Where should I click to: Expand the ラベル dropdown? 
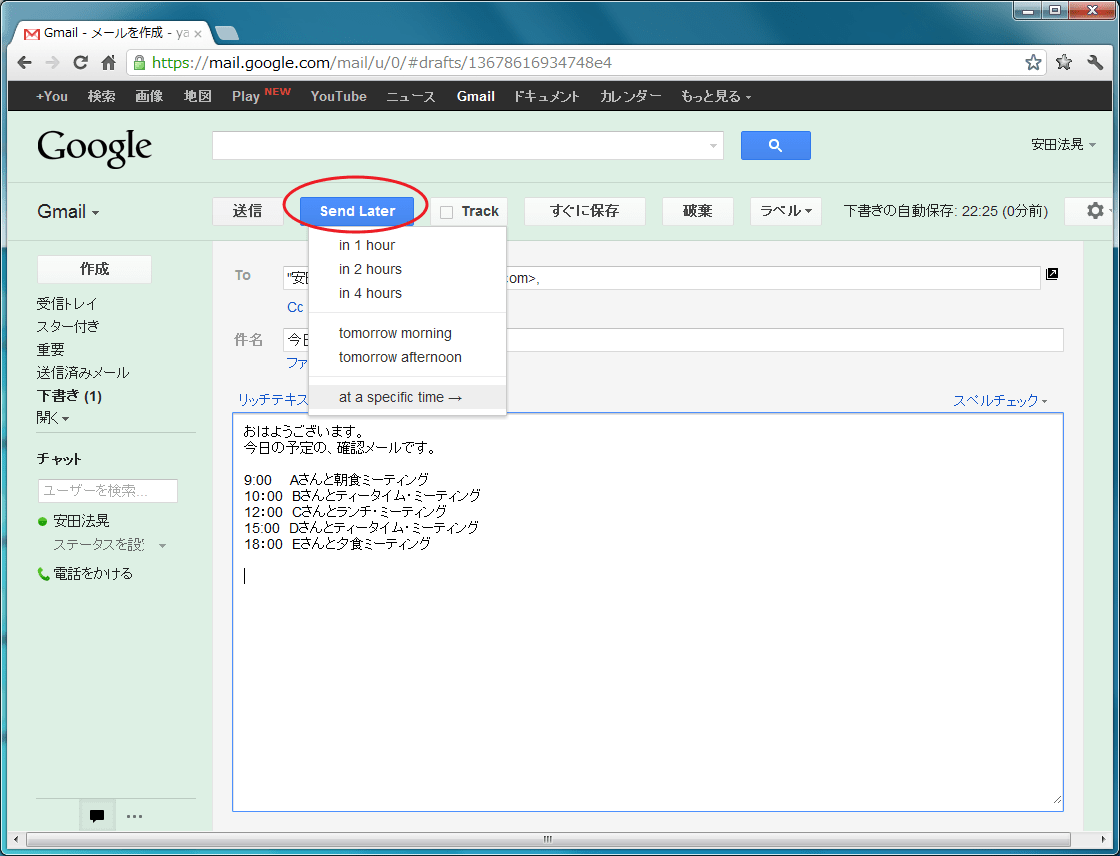[x=785, y=211]
